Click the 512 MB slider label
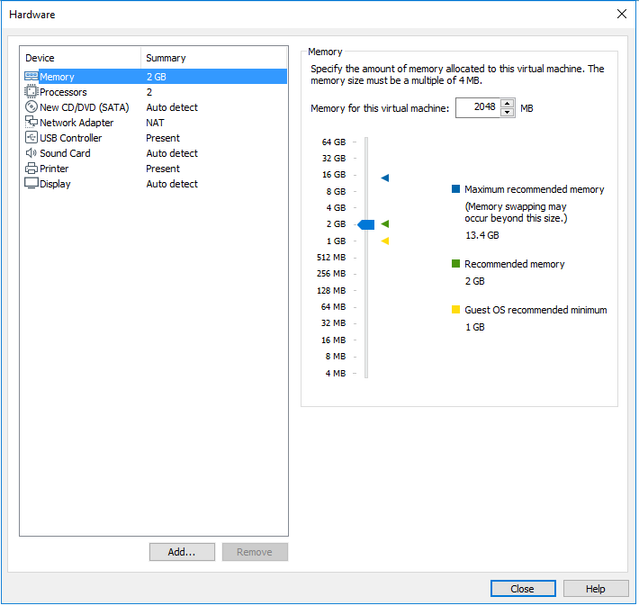Image resolution: width=639 pixels, height=607 pixels. pos(331,257)
